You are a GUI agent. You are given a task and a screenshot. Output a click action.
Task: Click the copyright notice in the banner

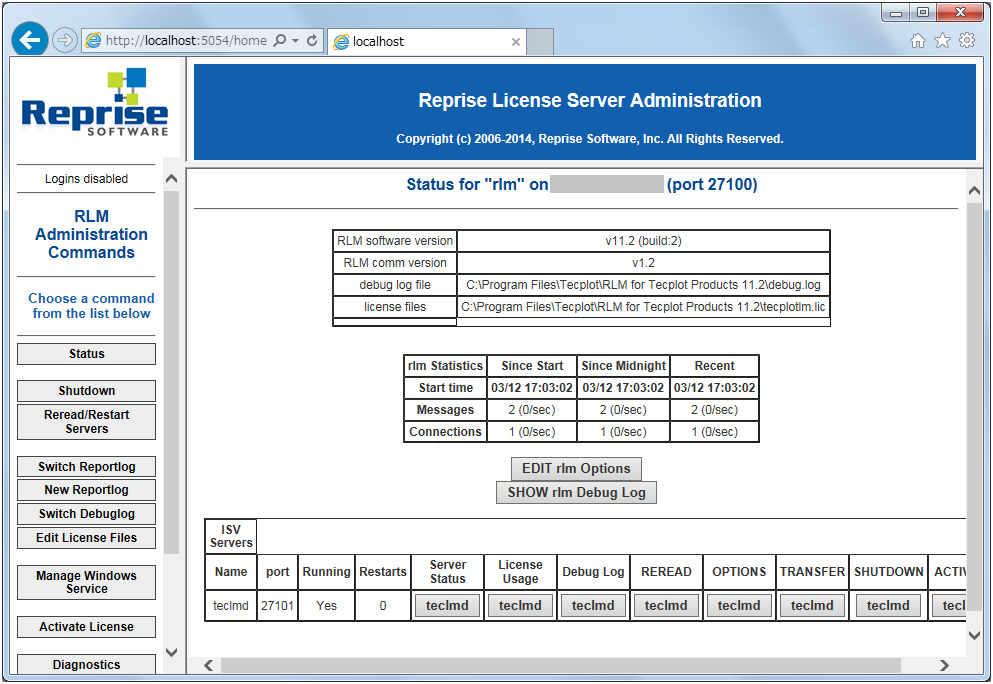tap(590, 139)
